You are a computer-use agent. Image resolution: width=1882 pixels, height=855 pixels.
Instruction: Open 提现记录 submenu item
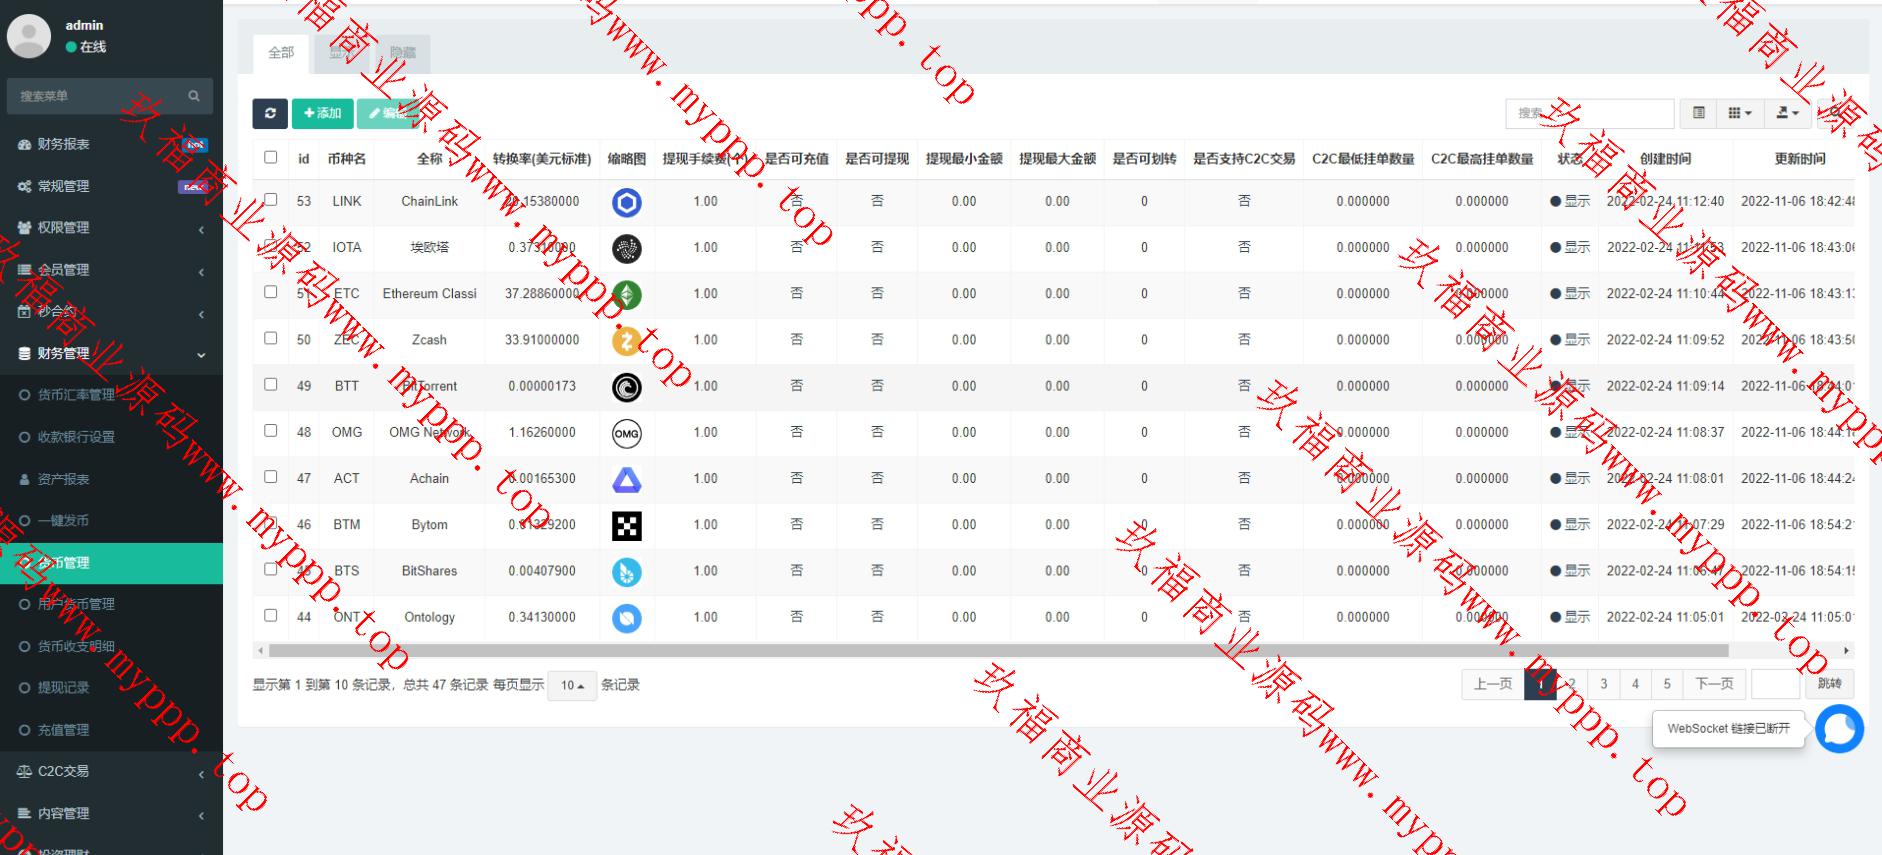111,688
